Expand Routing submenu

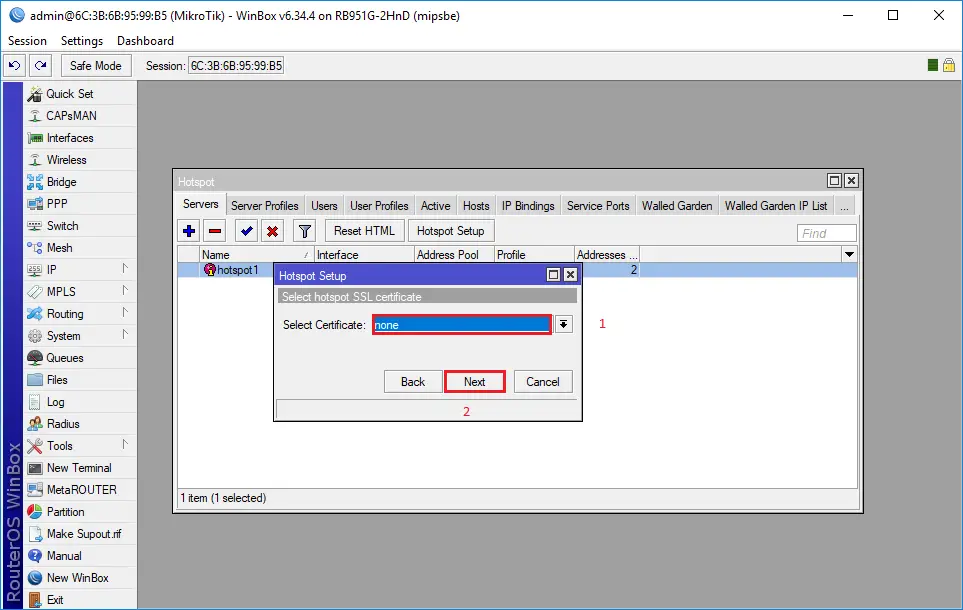[125, 313]
